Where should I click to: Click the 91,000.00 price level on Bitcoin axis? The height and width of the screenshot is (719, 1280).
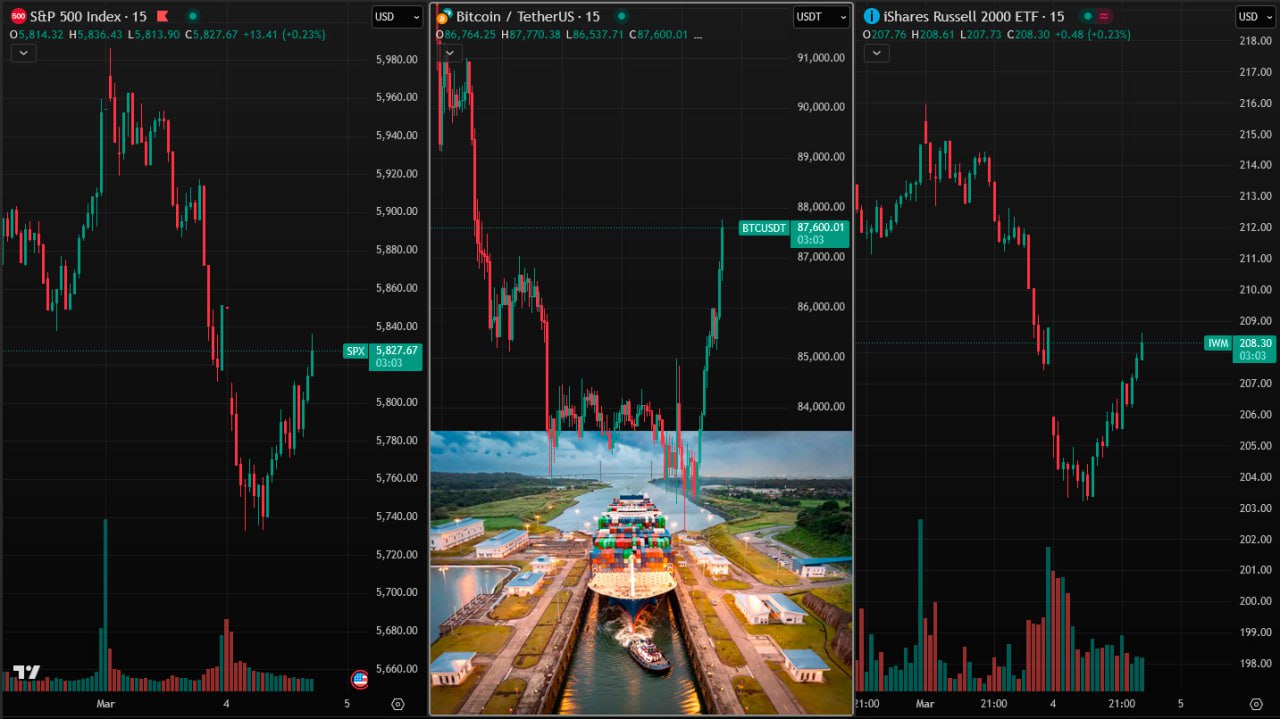pyautogui.click(x=821, y=57)
